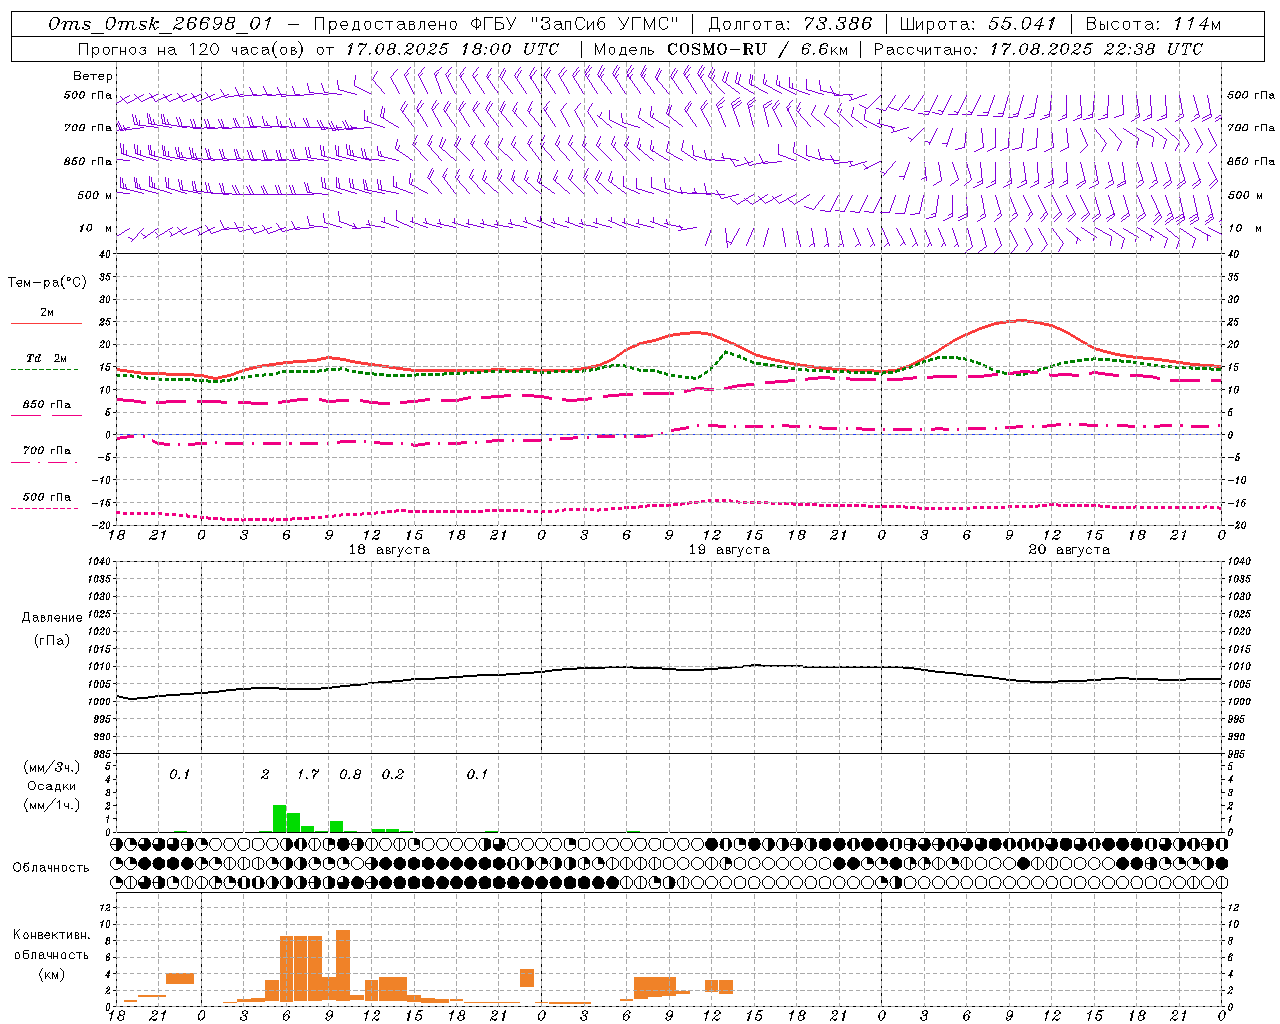Click the 0.8 precipitation total value

point(350,774)
